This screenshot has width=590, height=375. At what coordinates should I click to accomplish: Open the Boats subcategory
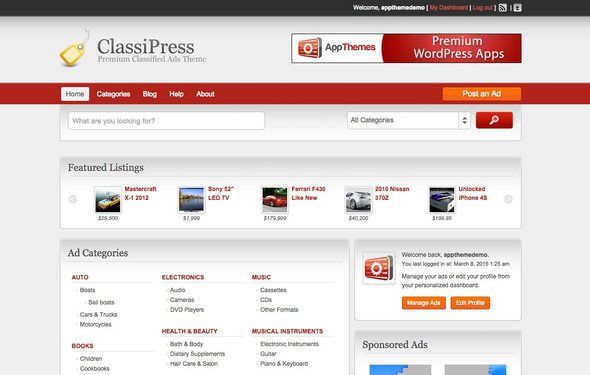88,290
